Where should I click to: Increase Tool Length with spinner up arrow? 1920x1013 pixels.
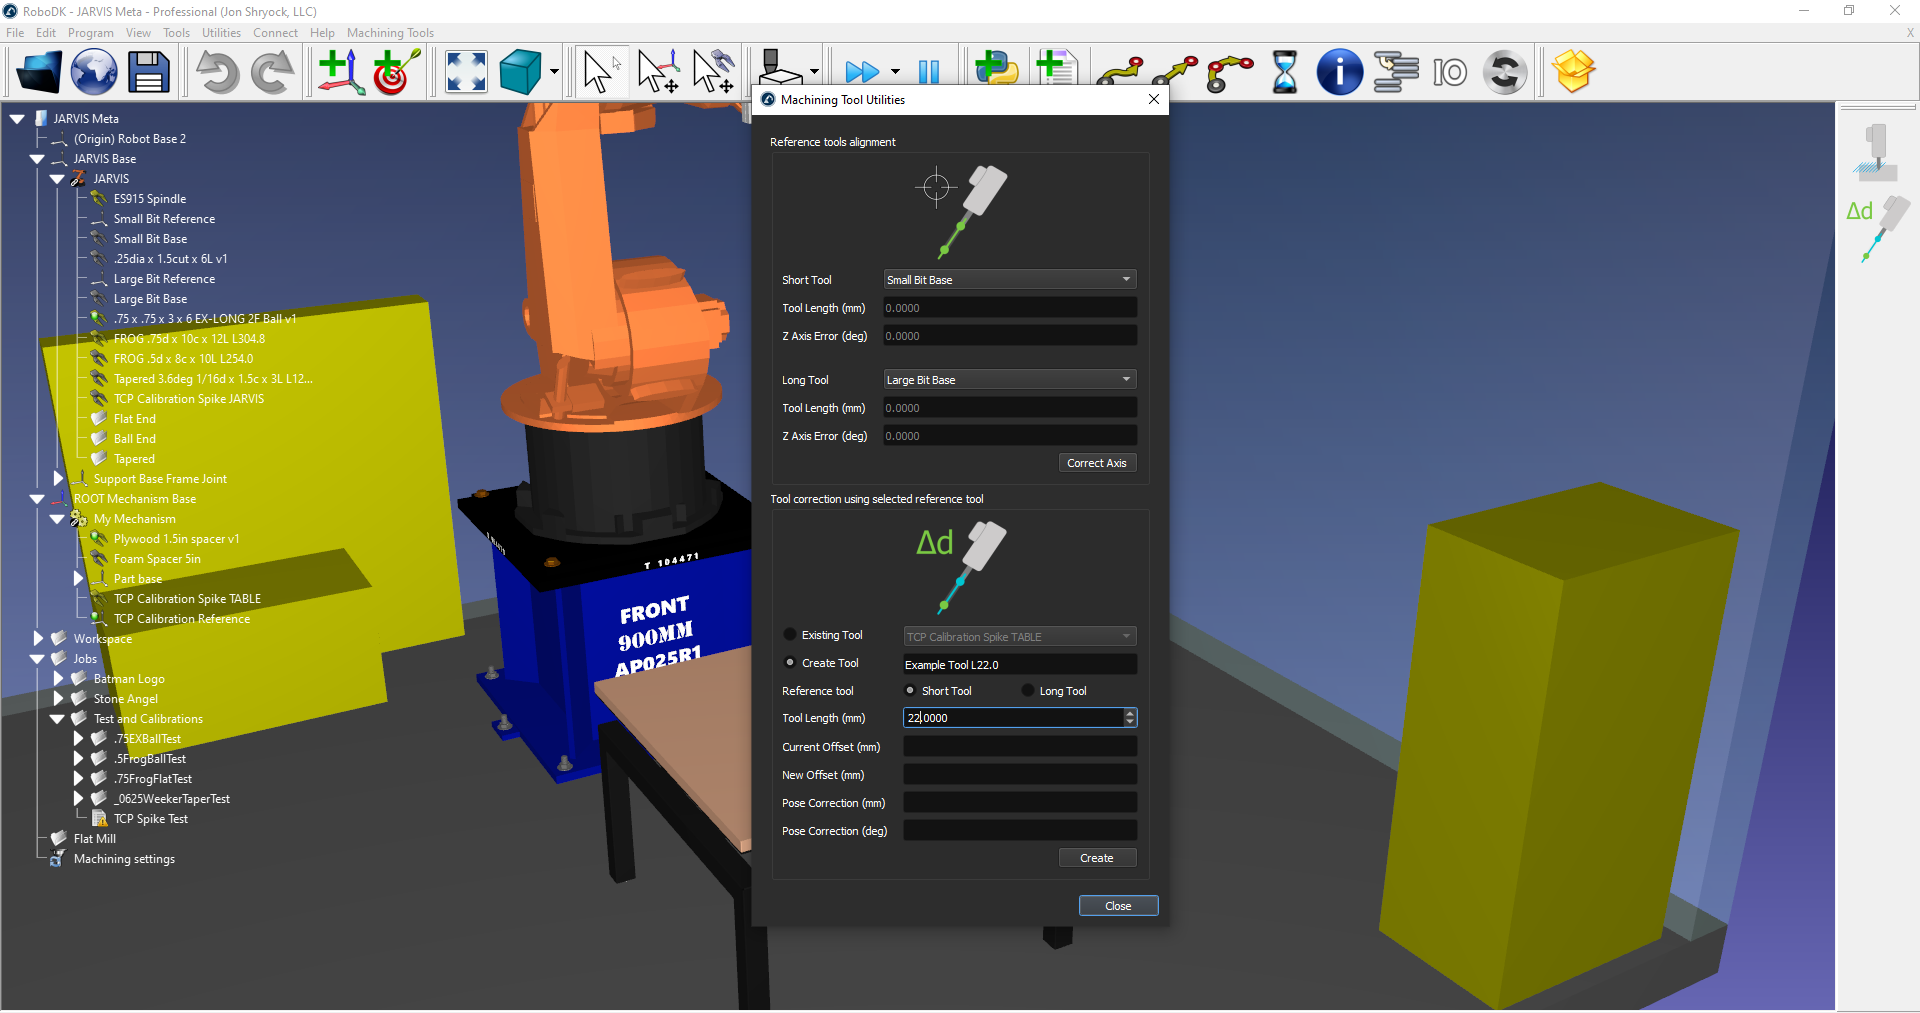click(x=1130, y=713)
